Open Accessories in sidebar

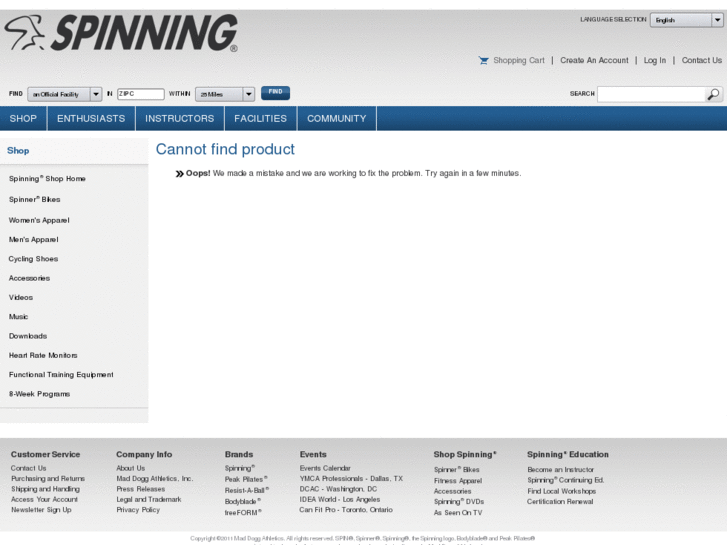click(x=29, y=278)
